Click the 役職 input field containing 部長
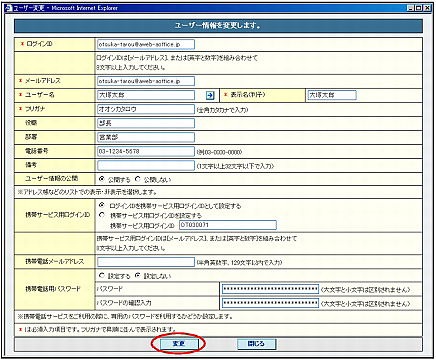The image size is (436, 360). [146, 123]
